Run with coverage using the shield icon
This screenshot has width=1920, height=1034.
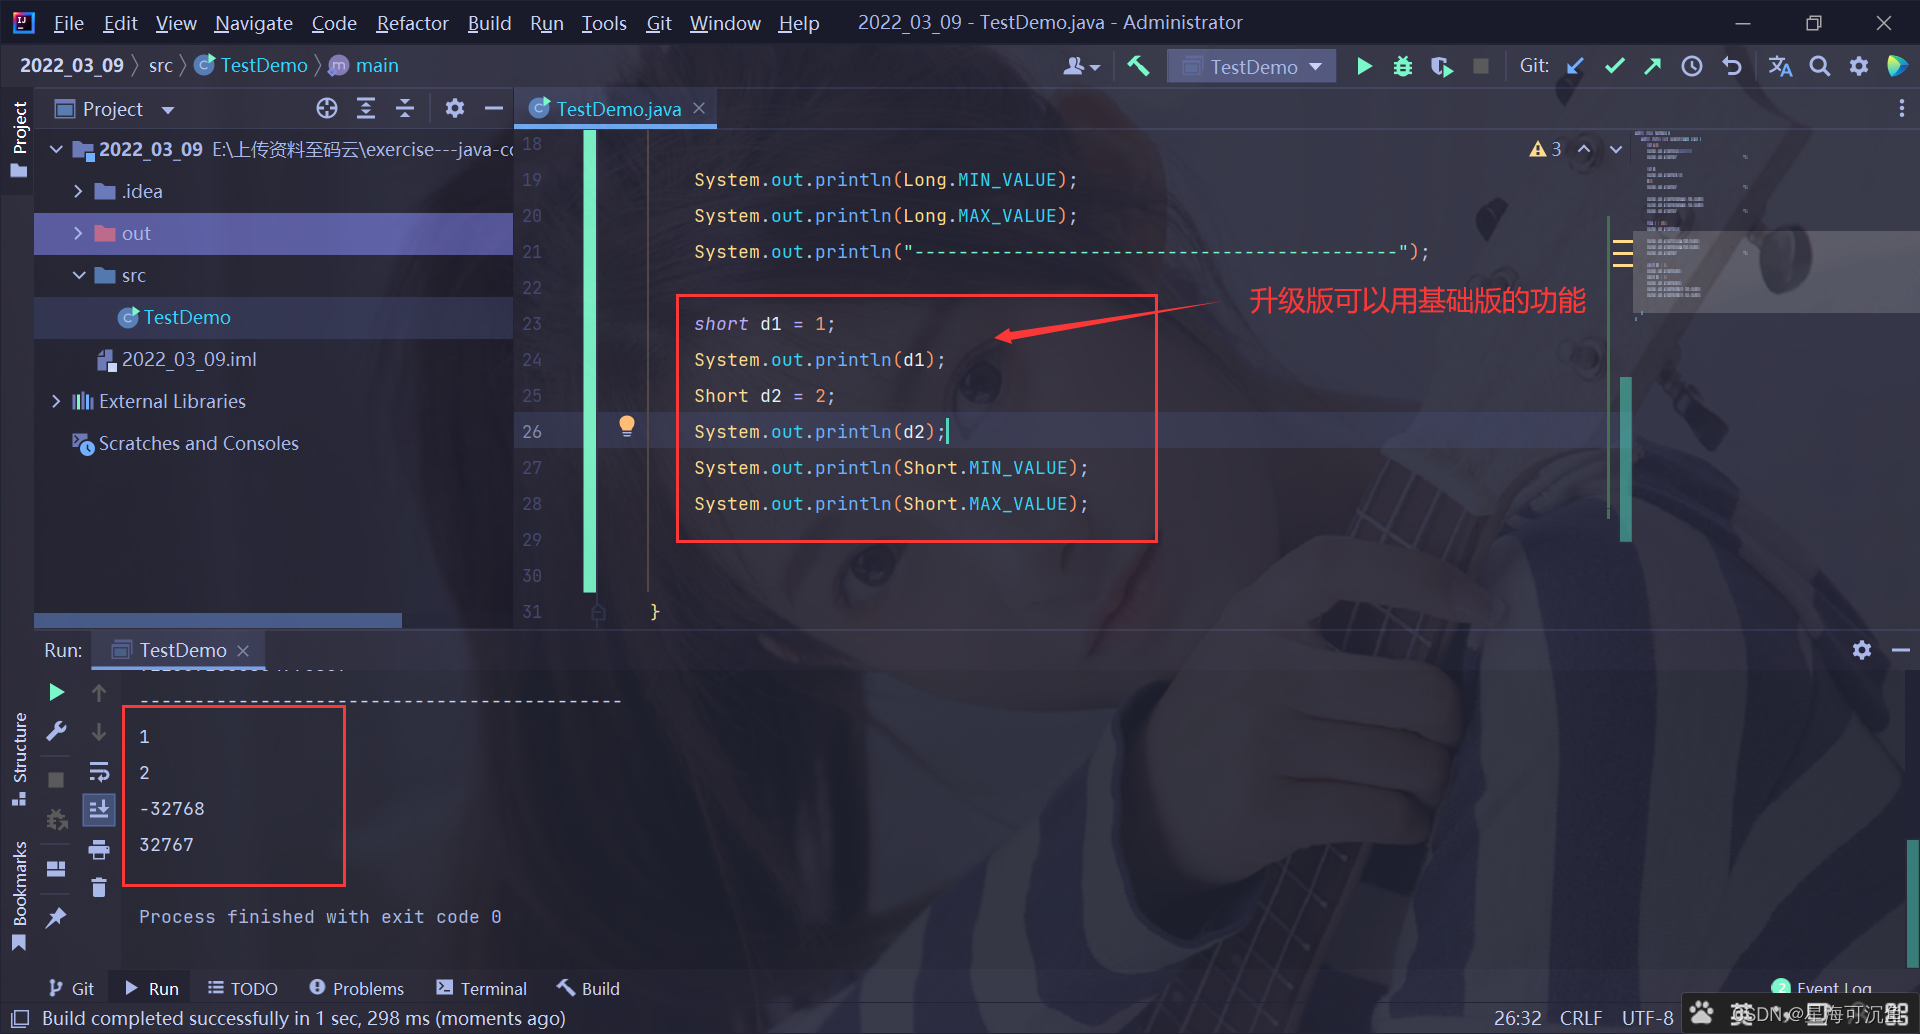pyautogui.click(x=1442, y=66)
